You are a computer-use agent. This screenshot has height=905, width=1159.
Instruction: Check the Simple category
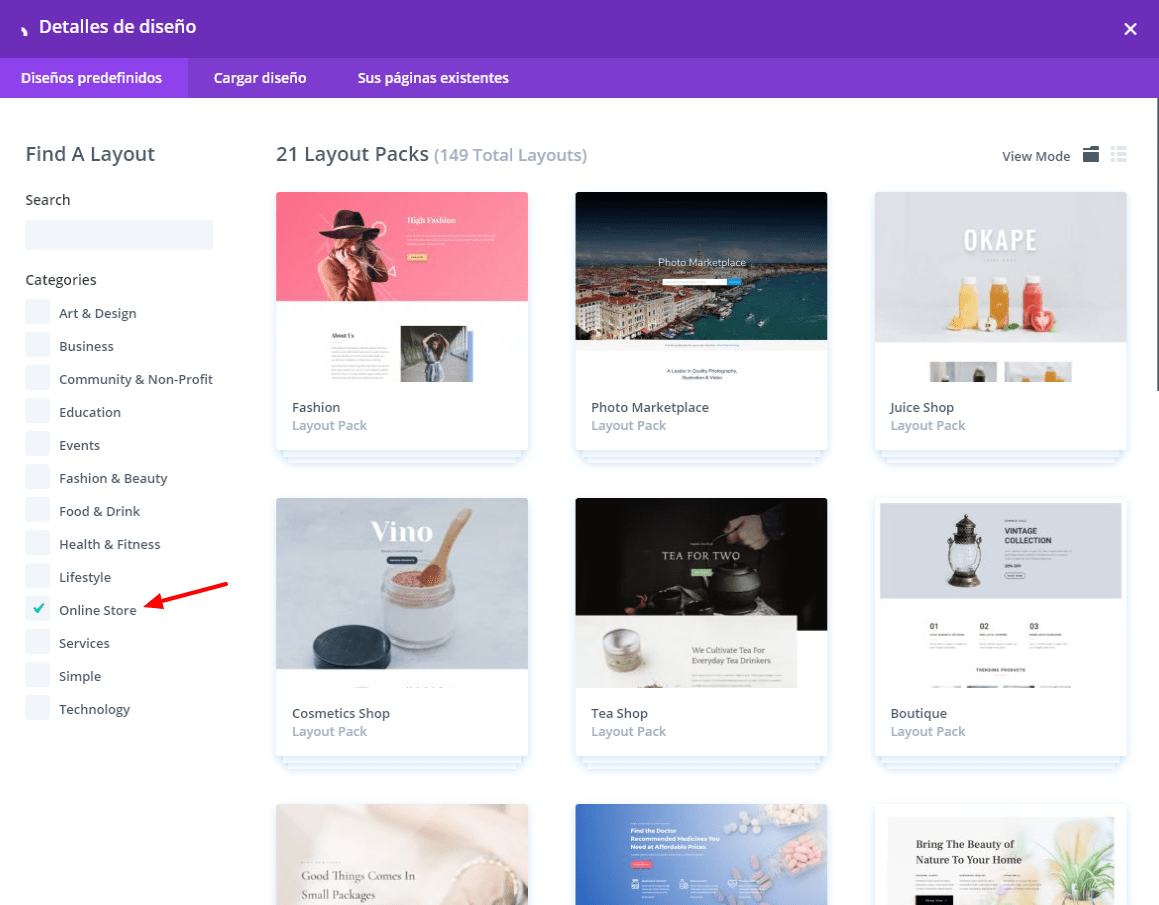coord(38,675)
